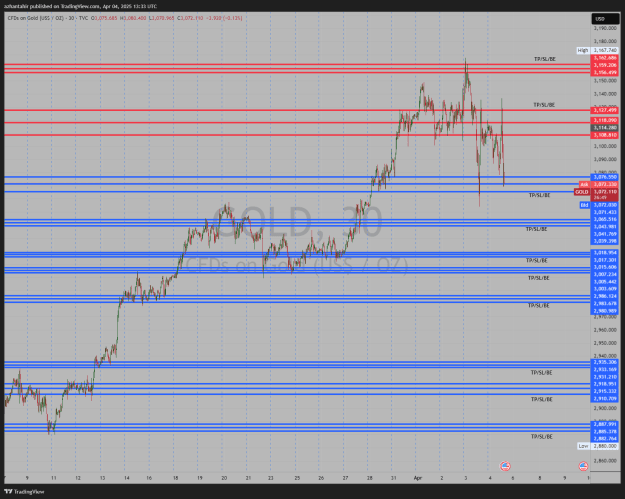Click the Apr label on the date axis

coord(418,477)
